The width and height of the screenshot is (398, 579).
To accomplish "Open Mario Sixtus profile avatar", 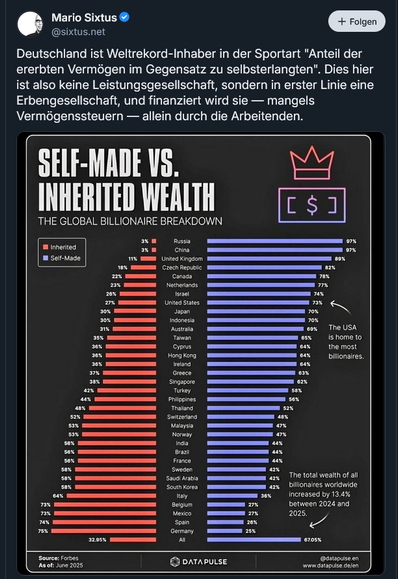I will pyautogui.click(x=30, y=24).
